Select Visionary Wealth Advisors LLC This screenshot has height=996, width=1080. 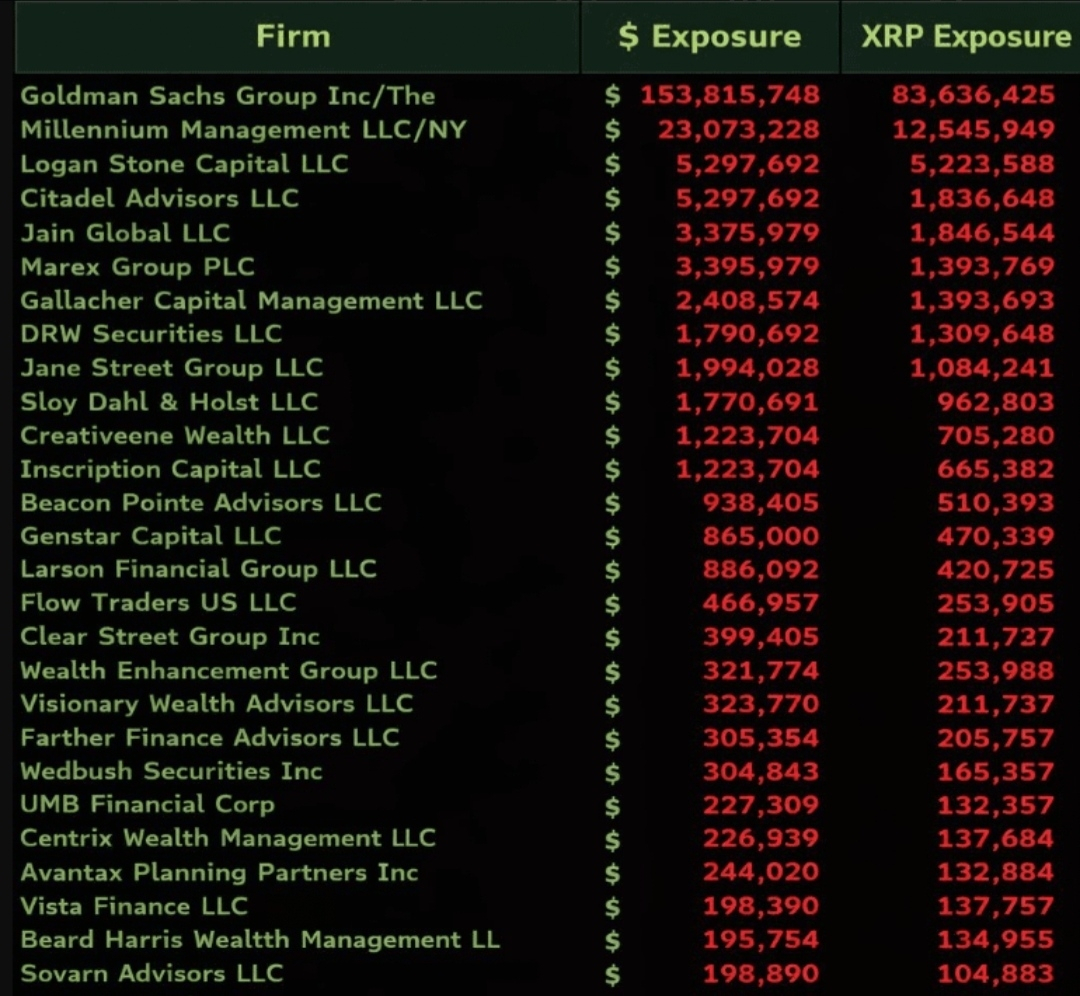point(216,704)
